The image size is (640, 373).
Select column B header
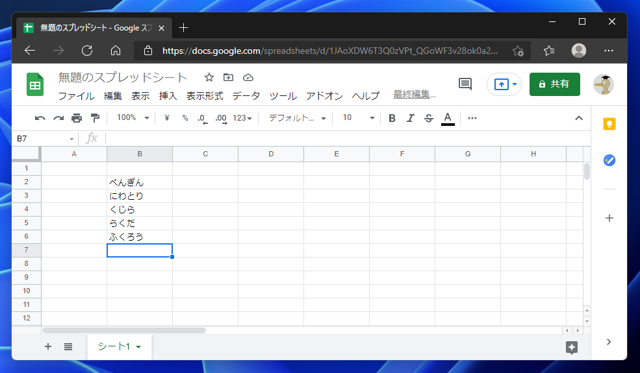pyautogui.click(x=140, y=154)
